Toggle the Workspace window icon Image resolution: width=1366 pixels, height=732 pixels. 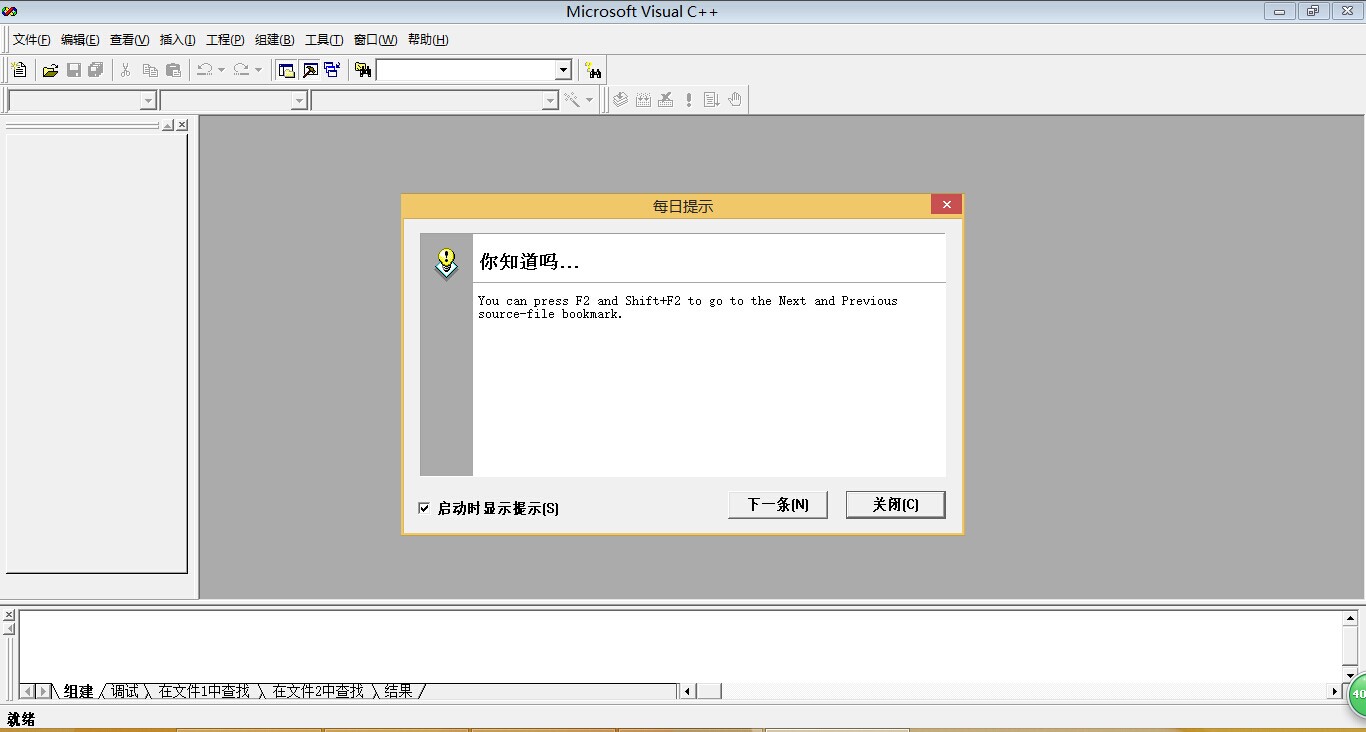287,70
